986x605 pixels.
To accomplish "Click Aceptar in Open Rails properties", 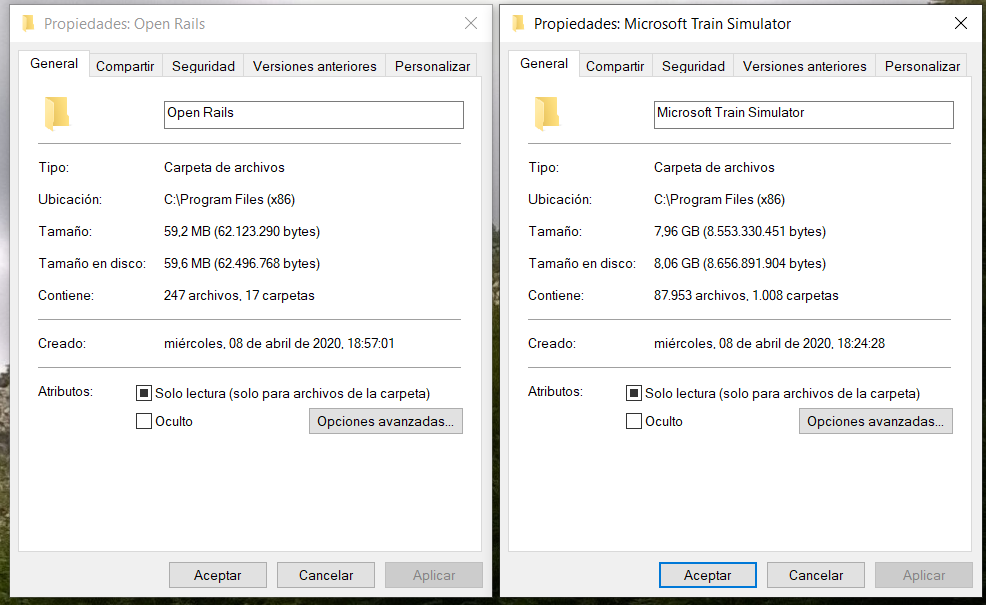I will tap(218, 575).
